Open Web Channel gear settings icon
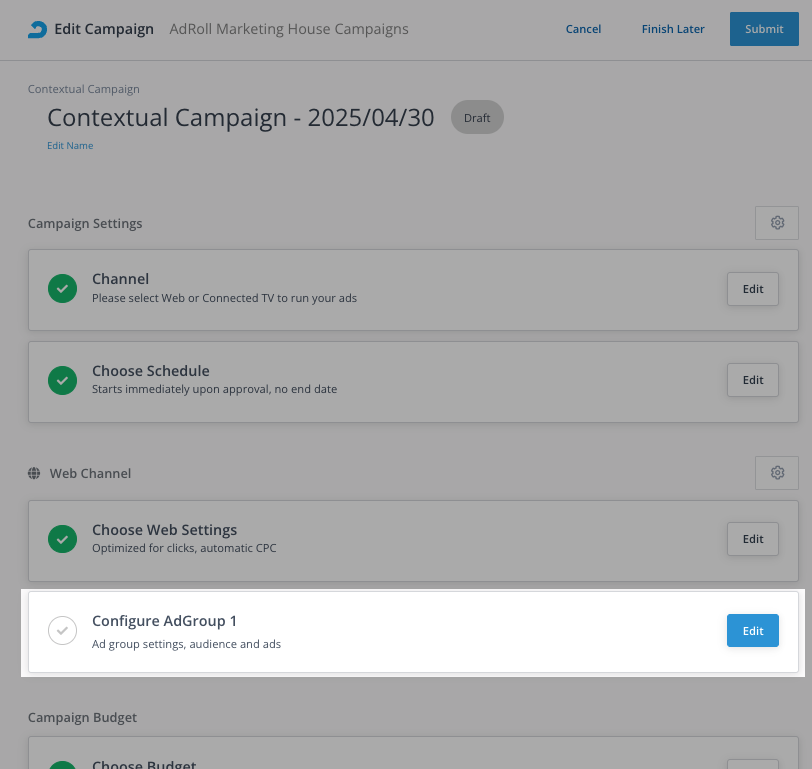The width and height of the screenshot is (812, 769). (777, 473)
